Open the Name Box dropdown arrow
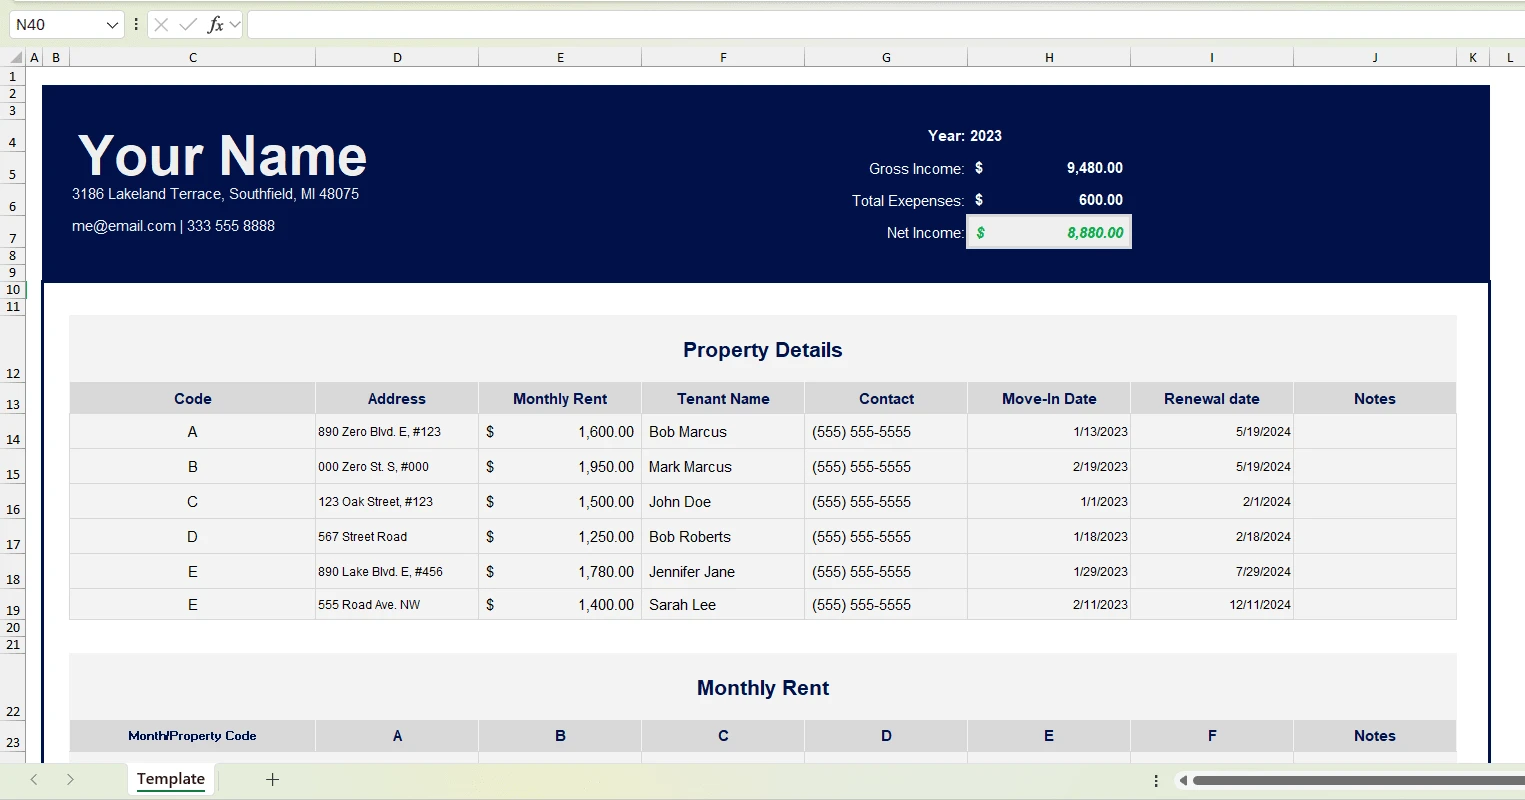The height and width of the screenshot is (800, 1525). tap(112, 25)
